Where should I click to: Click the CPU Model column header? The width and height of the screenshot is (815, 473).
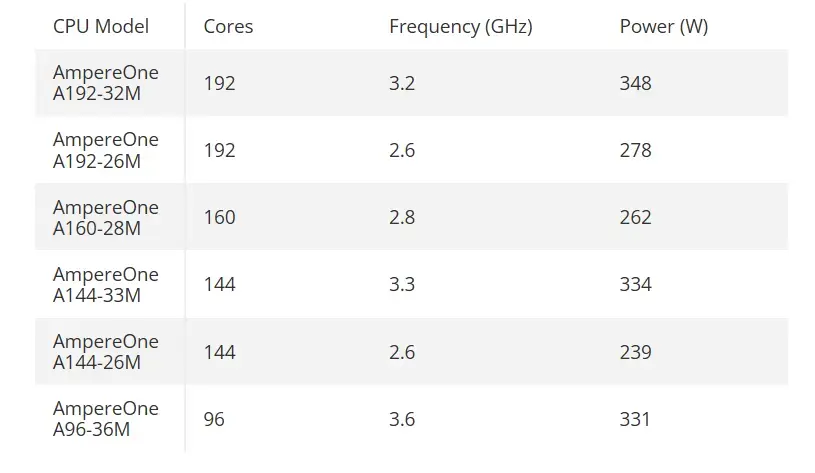101,26
